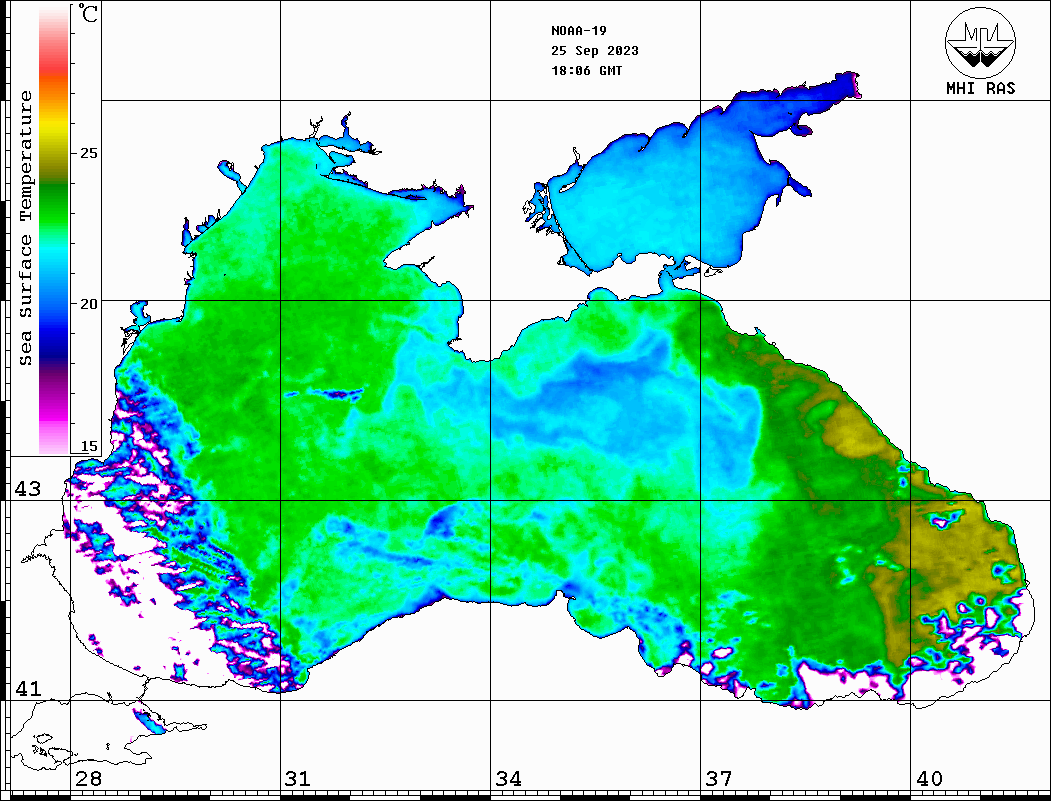Click the 'NOAA-19' satellite label

[579, 31]
